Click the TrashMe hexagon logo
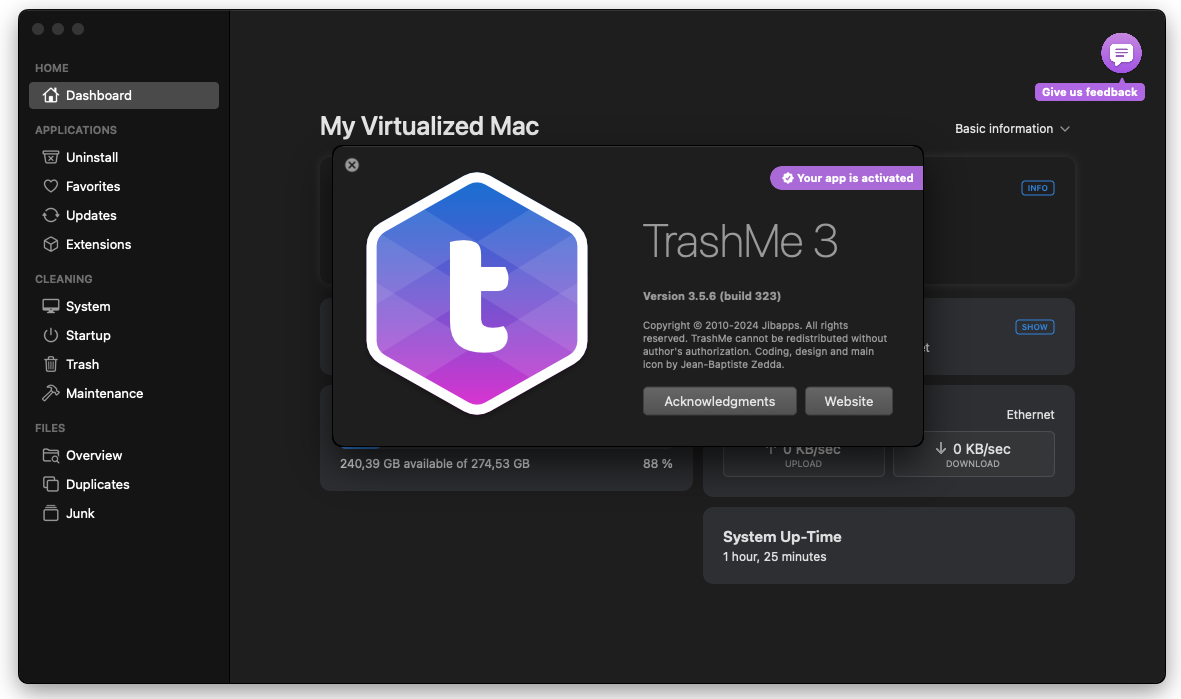Screen dimensions: 1181x699 (477, 293)
